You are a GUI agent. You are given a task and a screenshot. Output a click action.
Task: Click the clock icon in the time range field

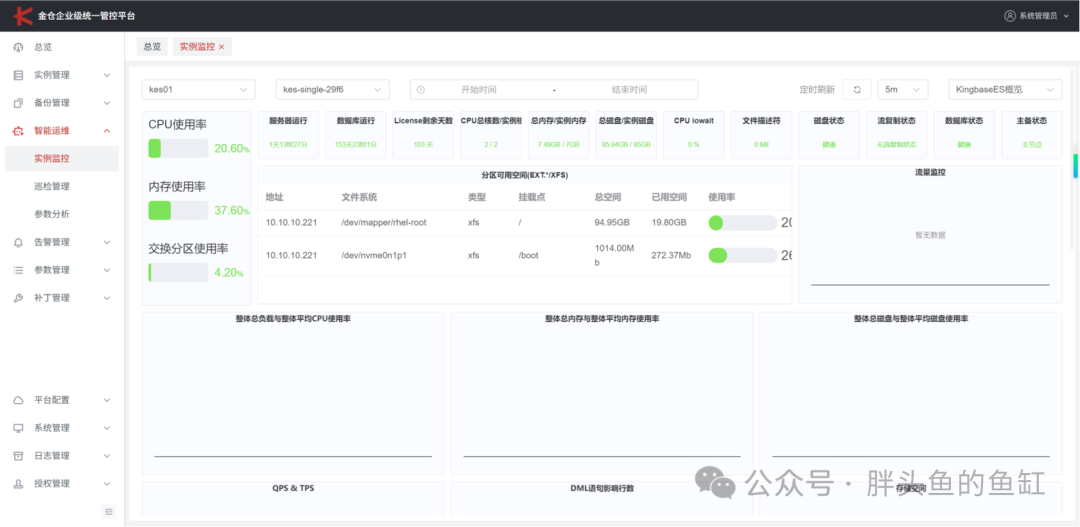[421, 90]
